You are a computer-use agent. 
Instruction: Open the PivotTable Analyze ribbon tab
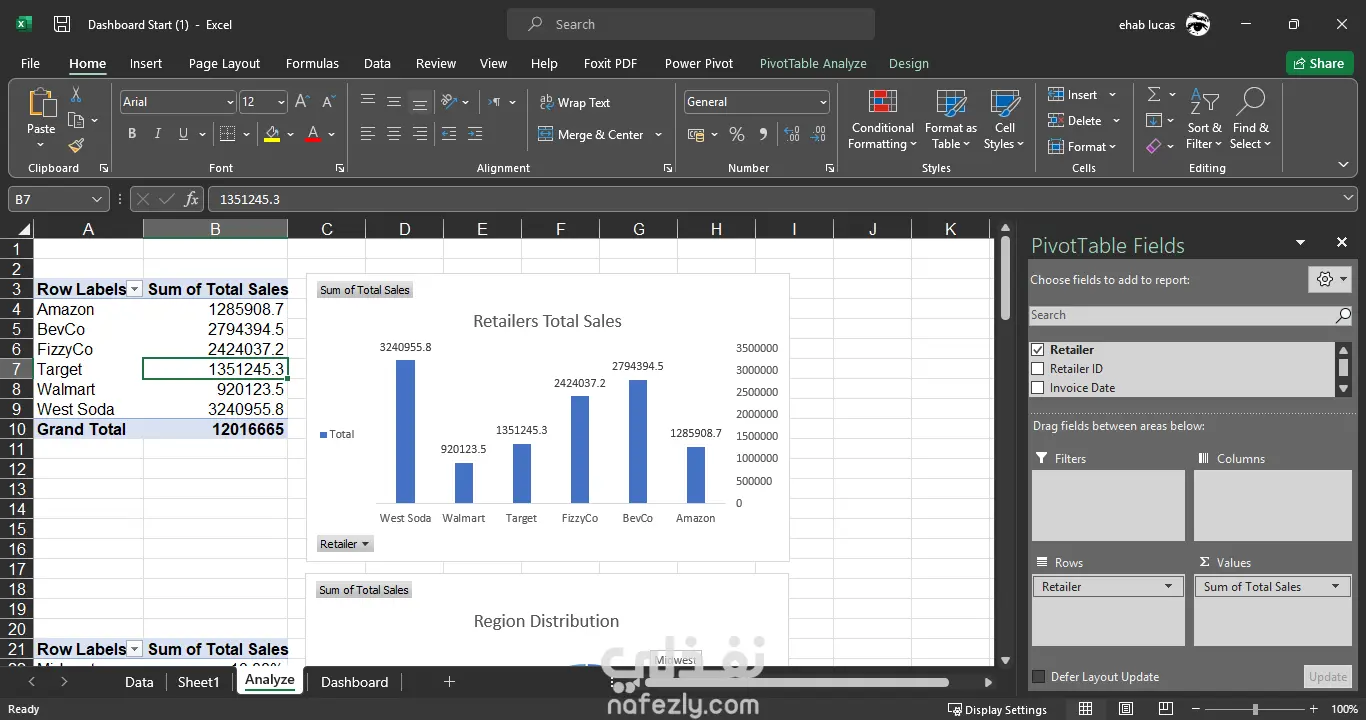[x=812, y=63]
